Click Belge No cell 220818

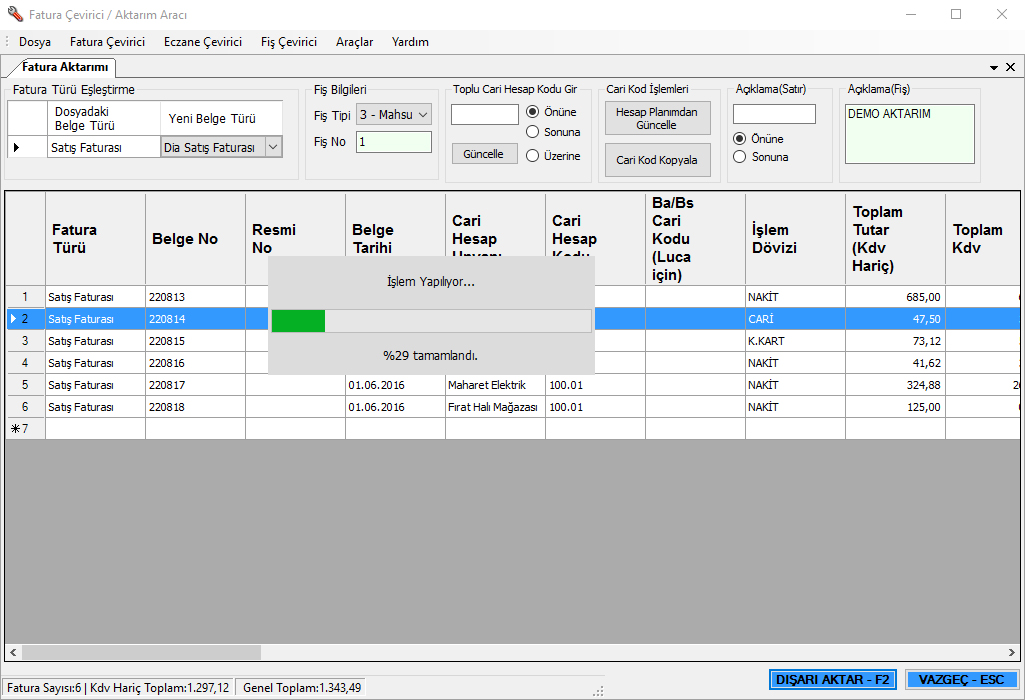coord(195,407)
